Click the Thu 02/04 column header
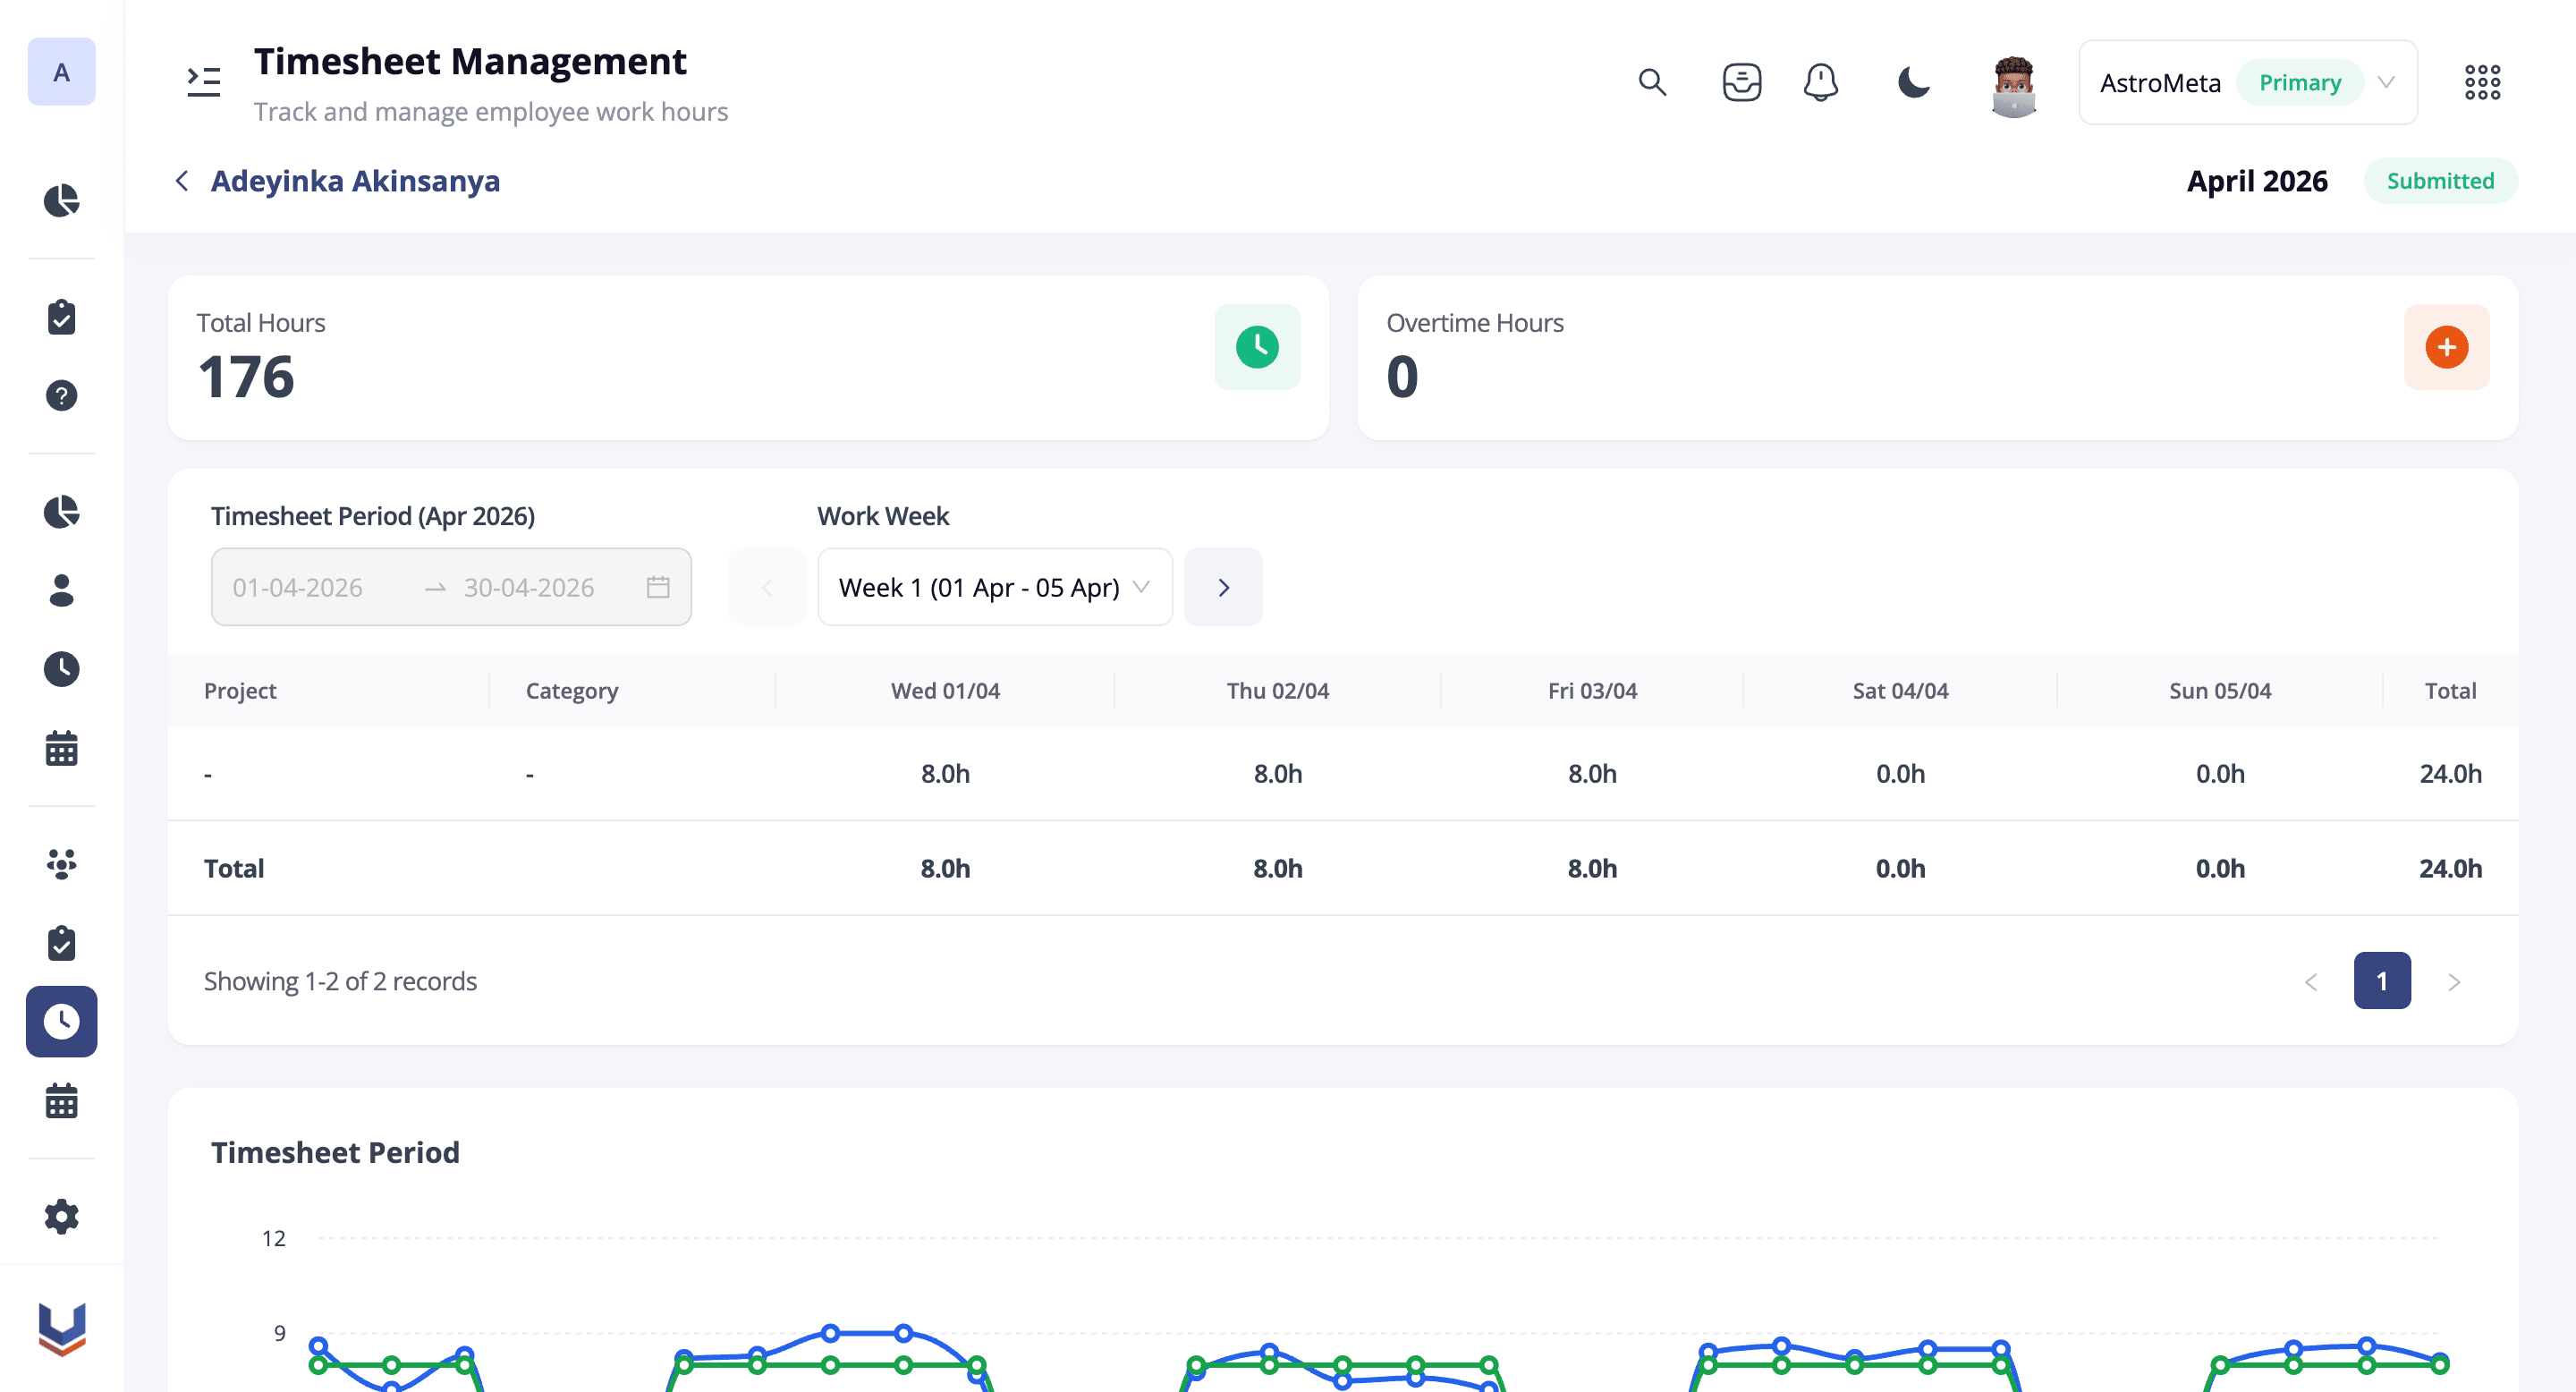The image size is (2576, 1392). [x=1278, y=691]
